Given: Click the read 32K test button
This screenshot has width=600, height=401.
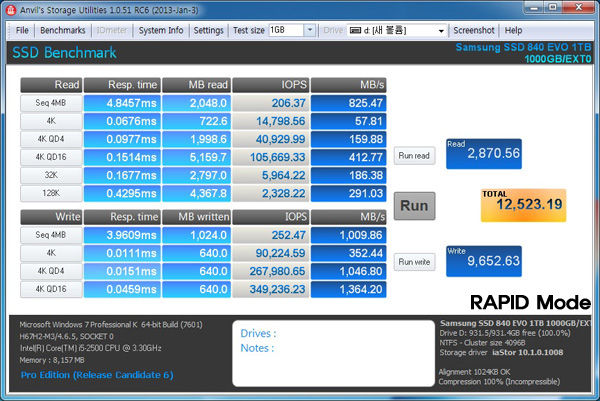Looking at the screenshot, I should click(x=51, y=175).
